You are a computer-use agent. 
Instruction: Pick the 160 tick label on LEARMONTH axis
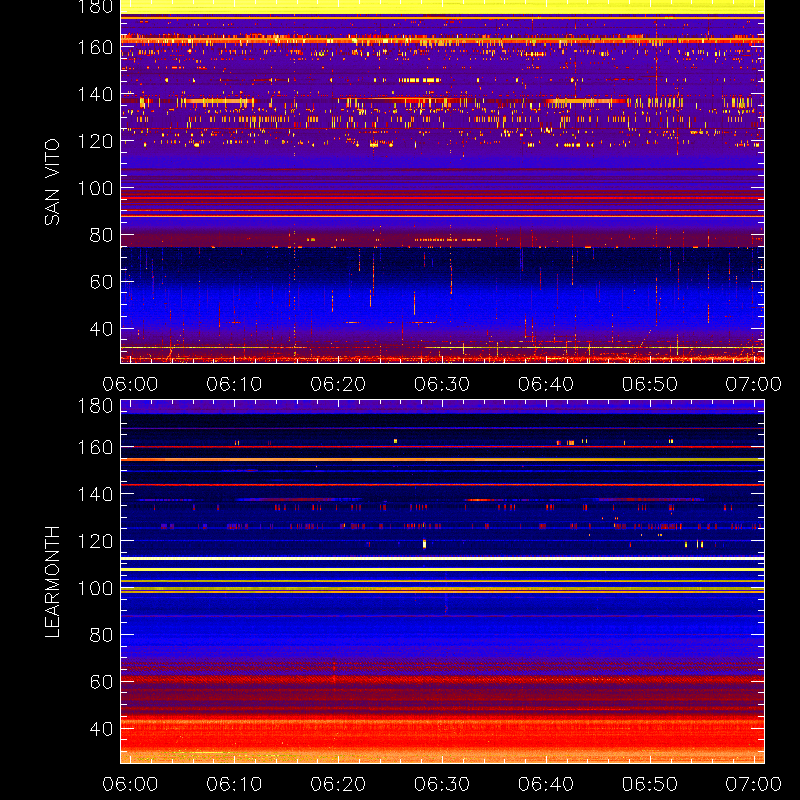click(95, 447)
